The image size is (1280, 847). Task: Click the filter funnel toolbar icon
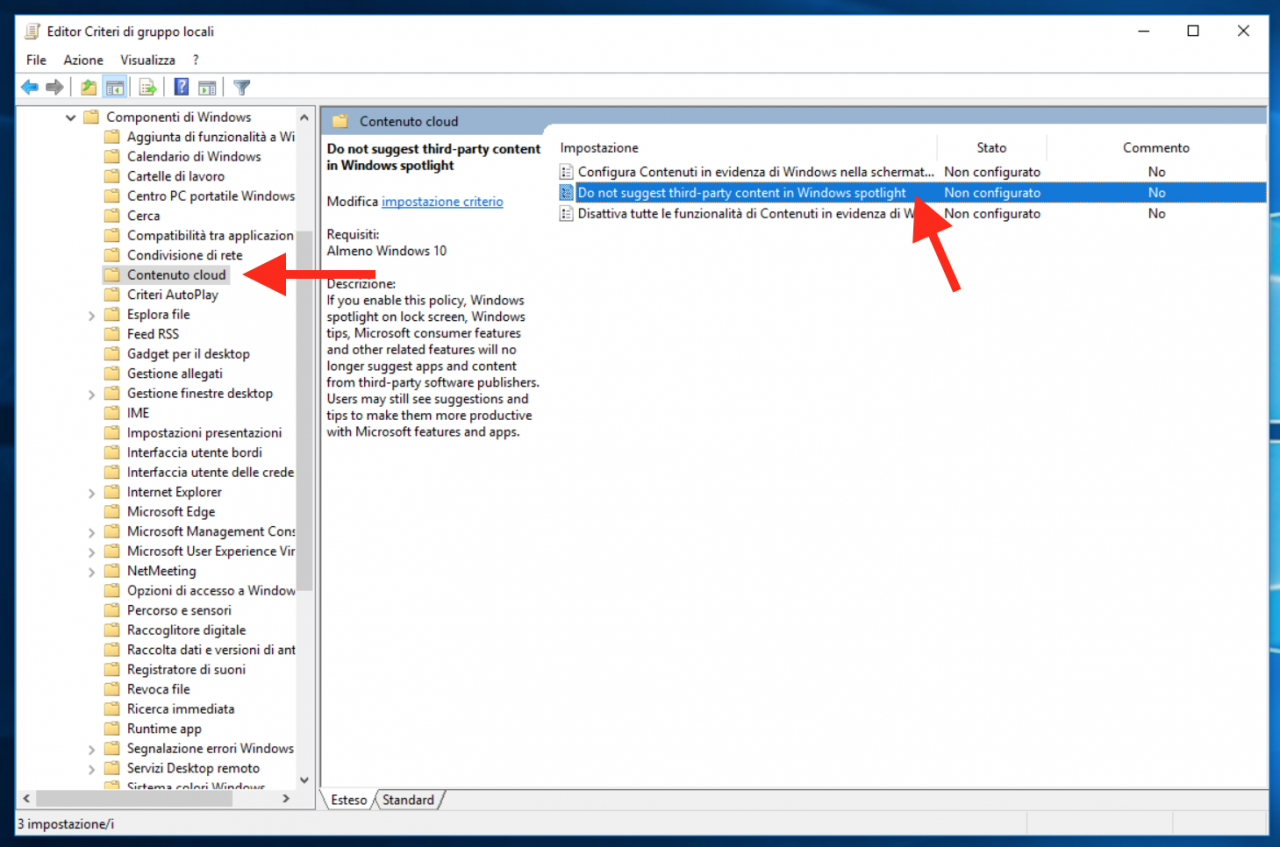(241, 87)
